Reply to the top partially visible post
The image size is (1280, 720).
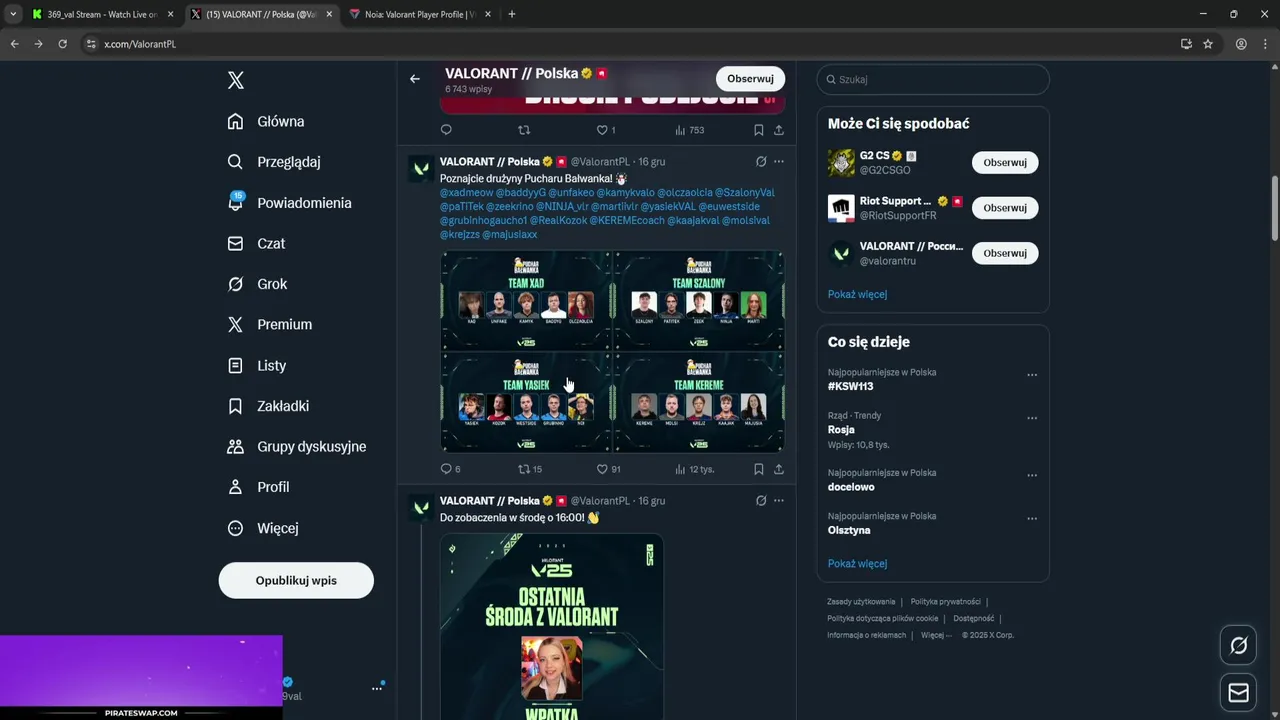point(446,130)
